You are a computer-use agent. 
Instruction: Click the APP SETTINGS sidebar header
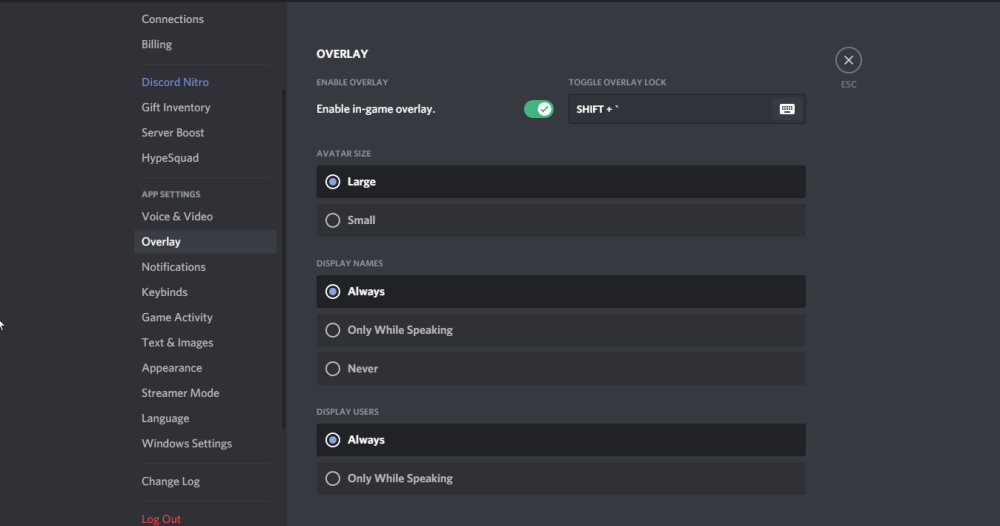coord(171,194)
